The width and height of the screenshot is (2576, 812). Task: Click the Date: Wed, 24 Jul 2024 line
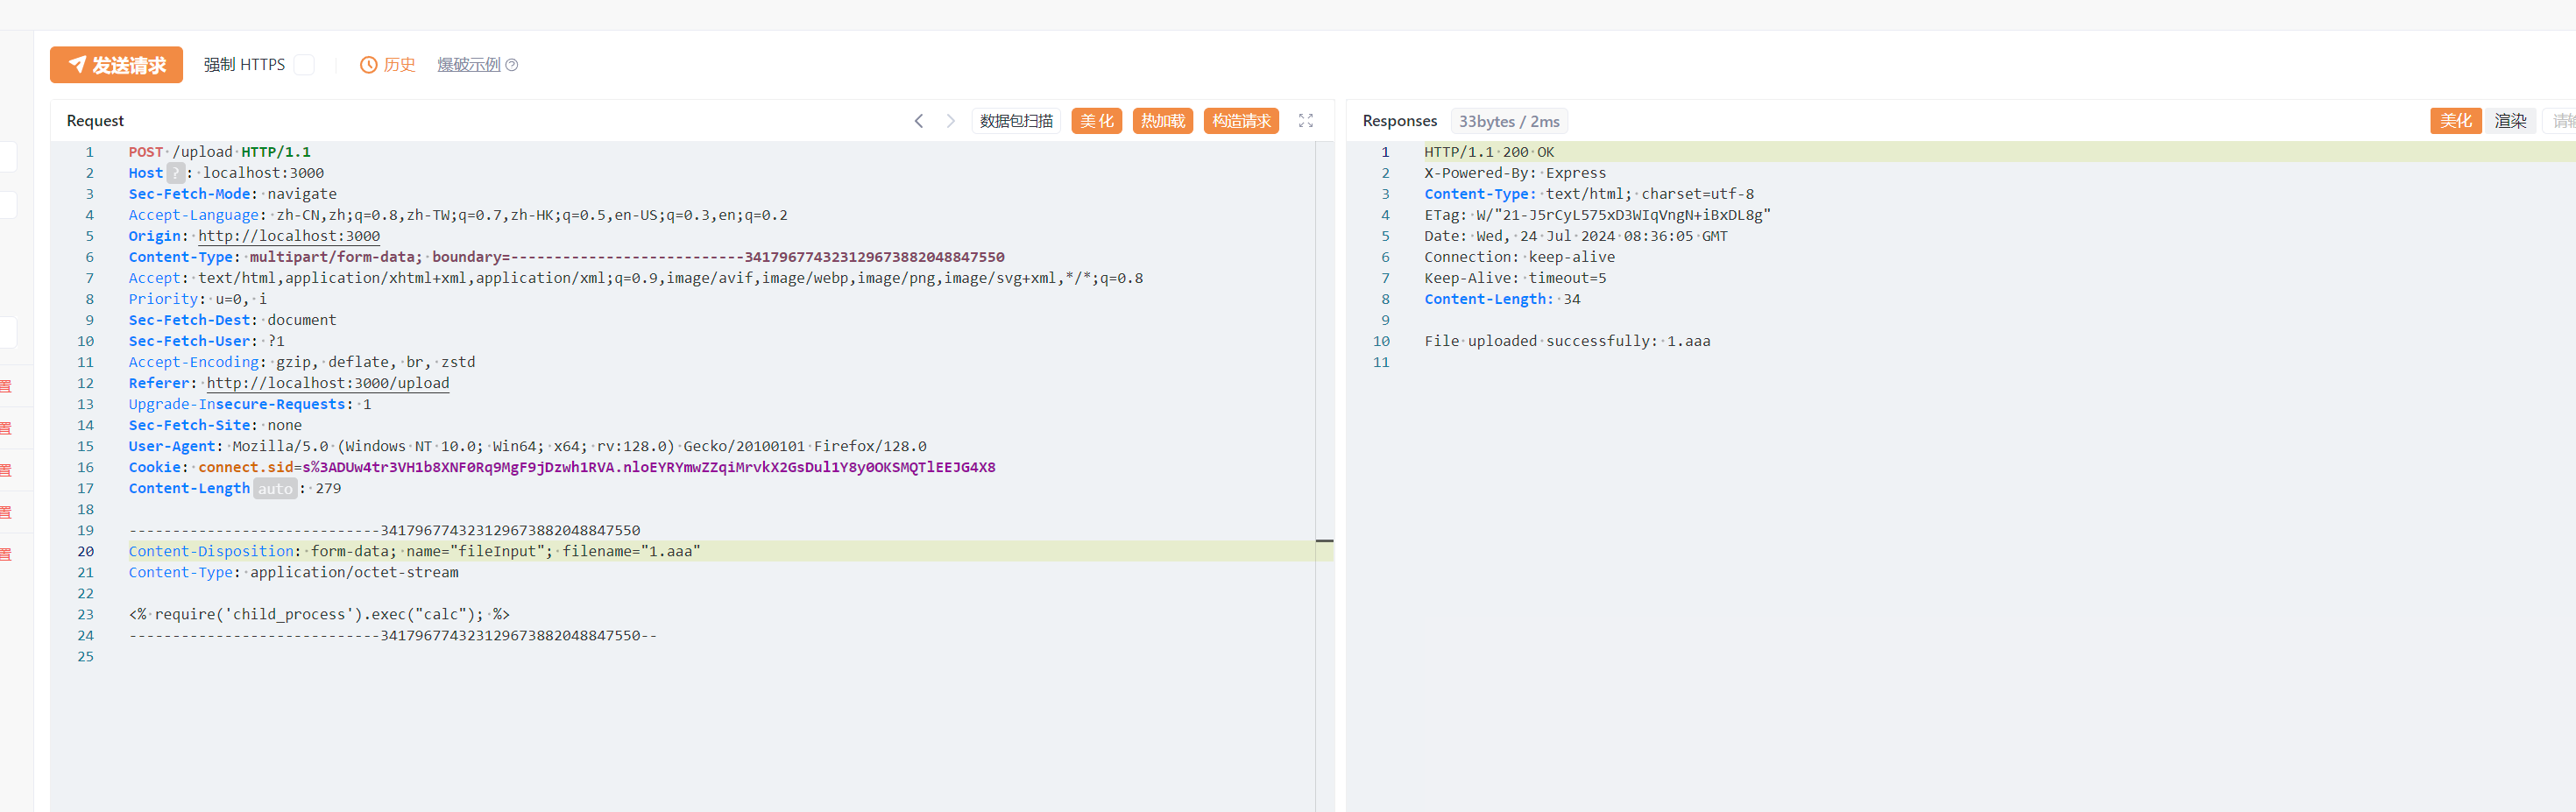tap(1576, 236)
